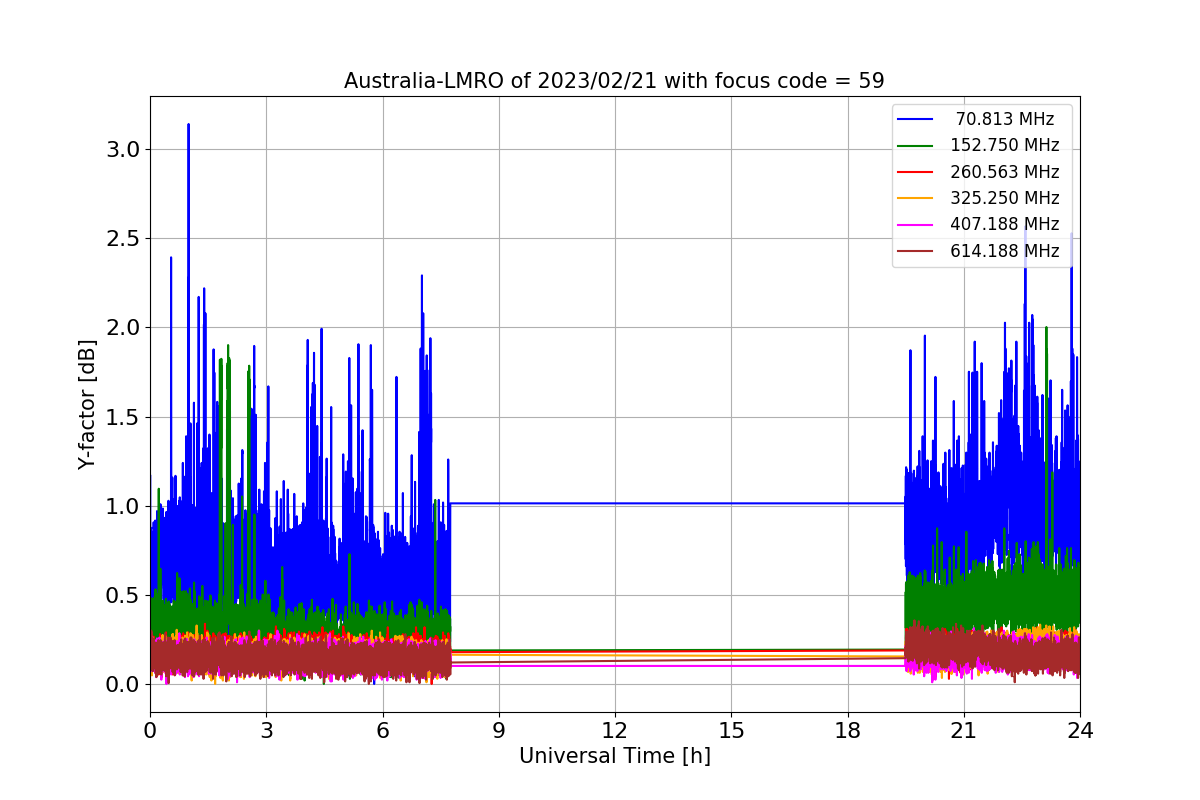
Task: Click the green line sample in legend
Action: click(915, 146)
